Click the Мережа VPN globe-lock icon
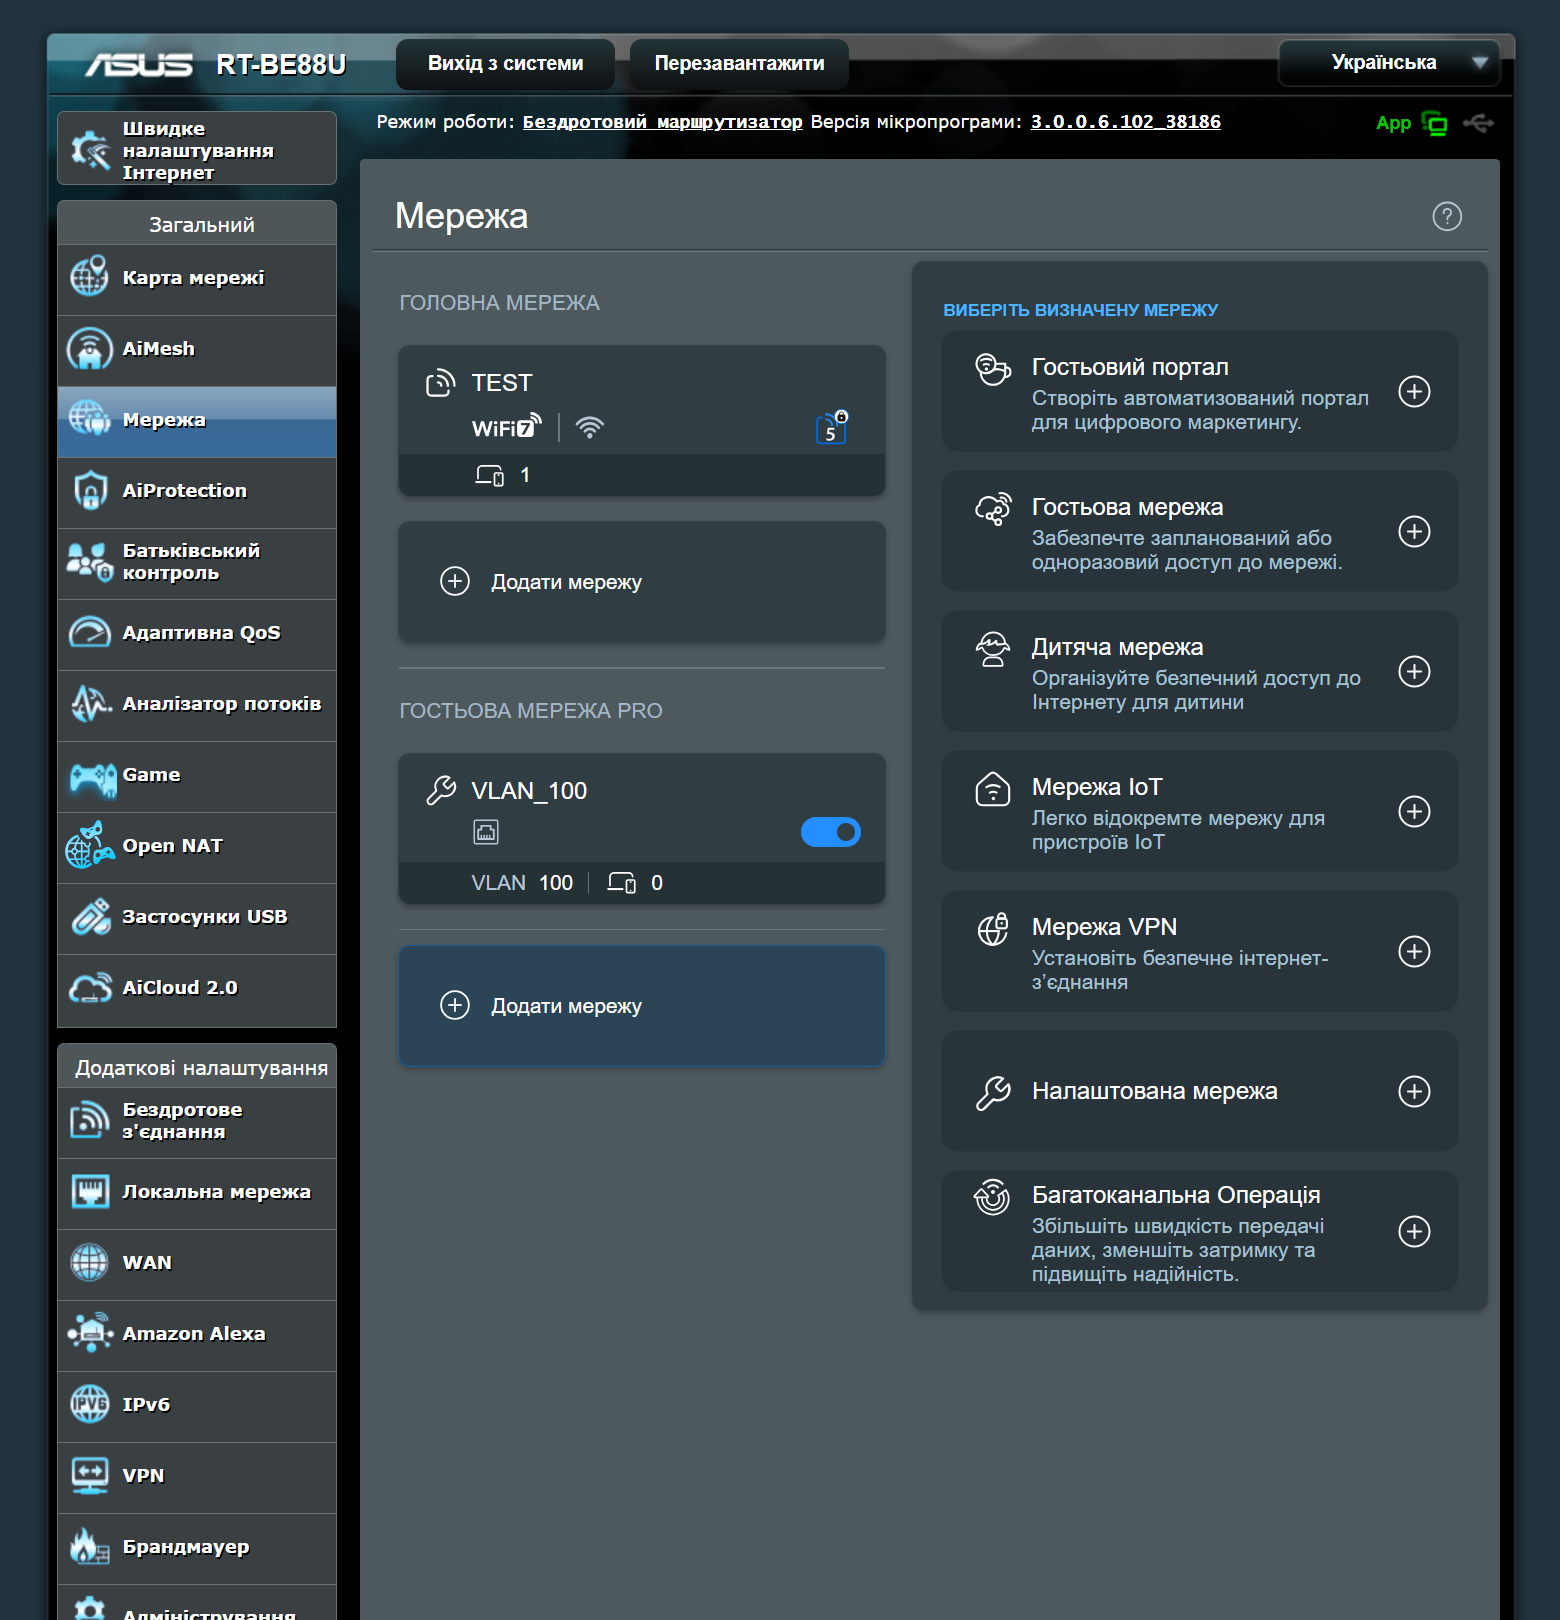This screenshot has height=1620, width=1560. [x=993, y=929]
